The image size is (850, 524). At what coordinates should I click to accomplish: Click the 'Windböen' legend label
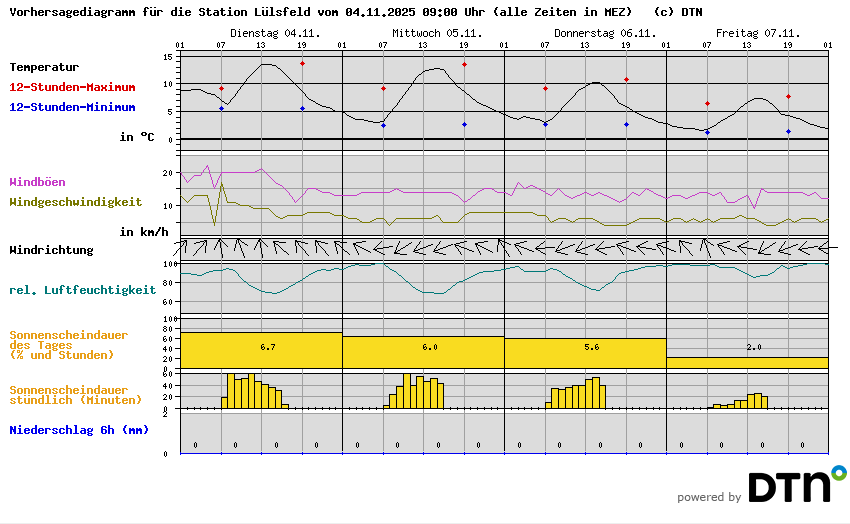click(x=37, y=182)
